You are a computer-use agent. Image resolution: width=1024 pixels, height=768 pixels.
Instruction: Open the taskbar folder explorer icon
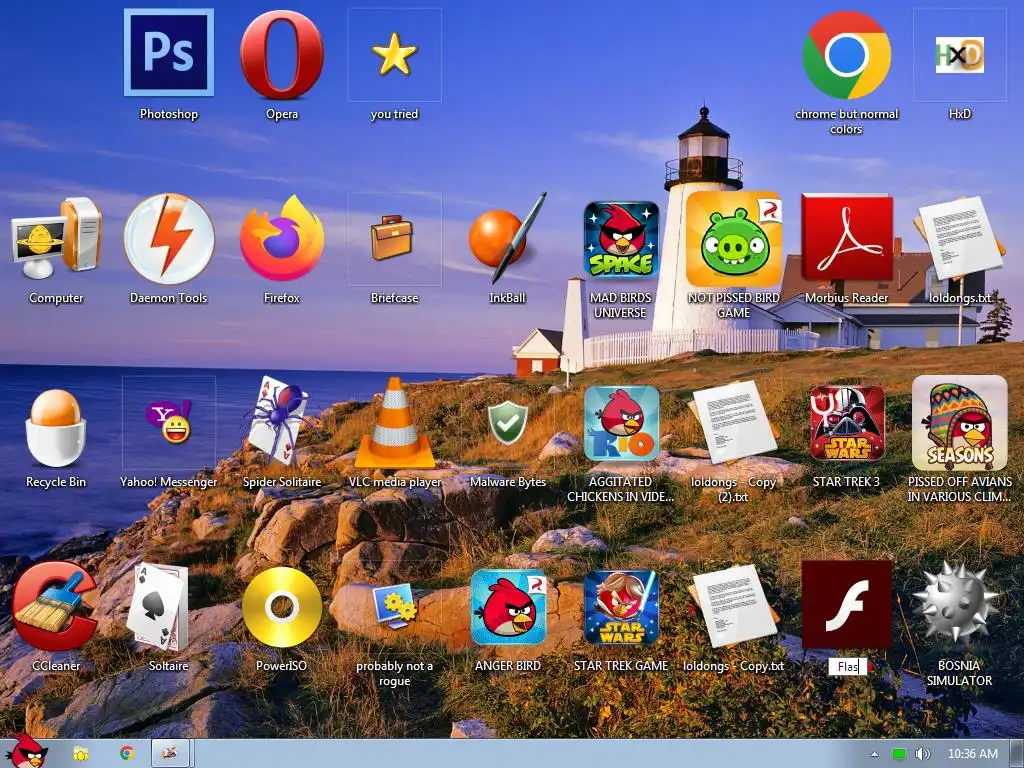pyautogui.click(x=80, y=754)
